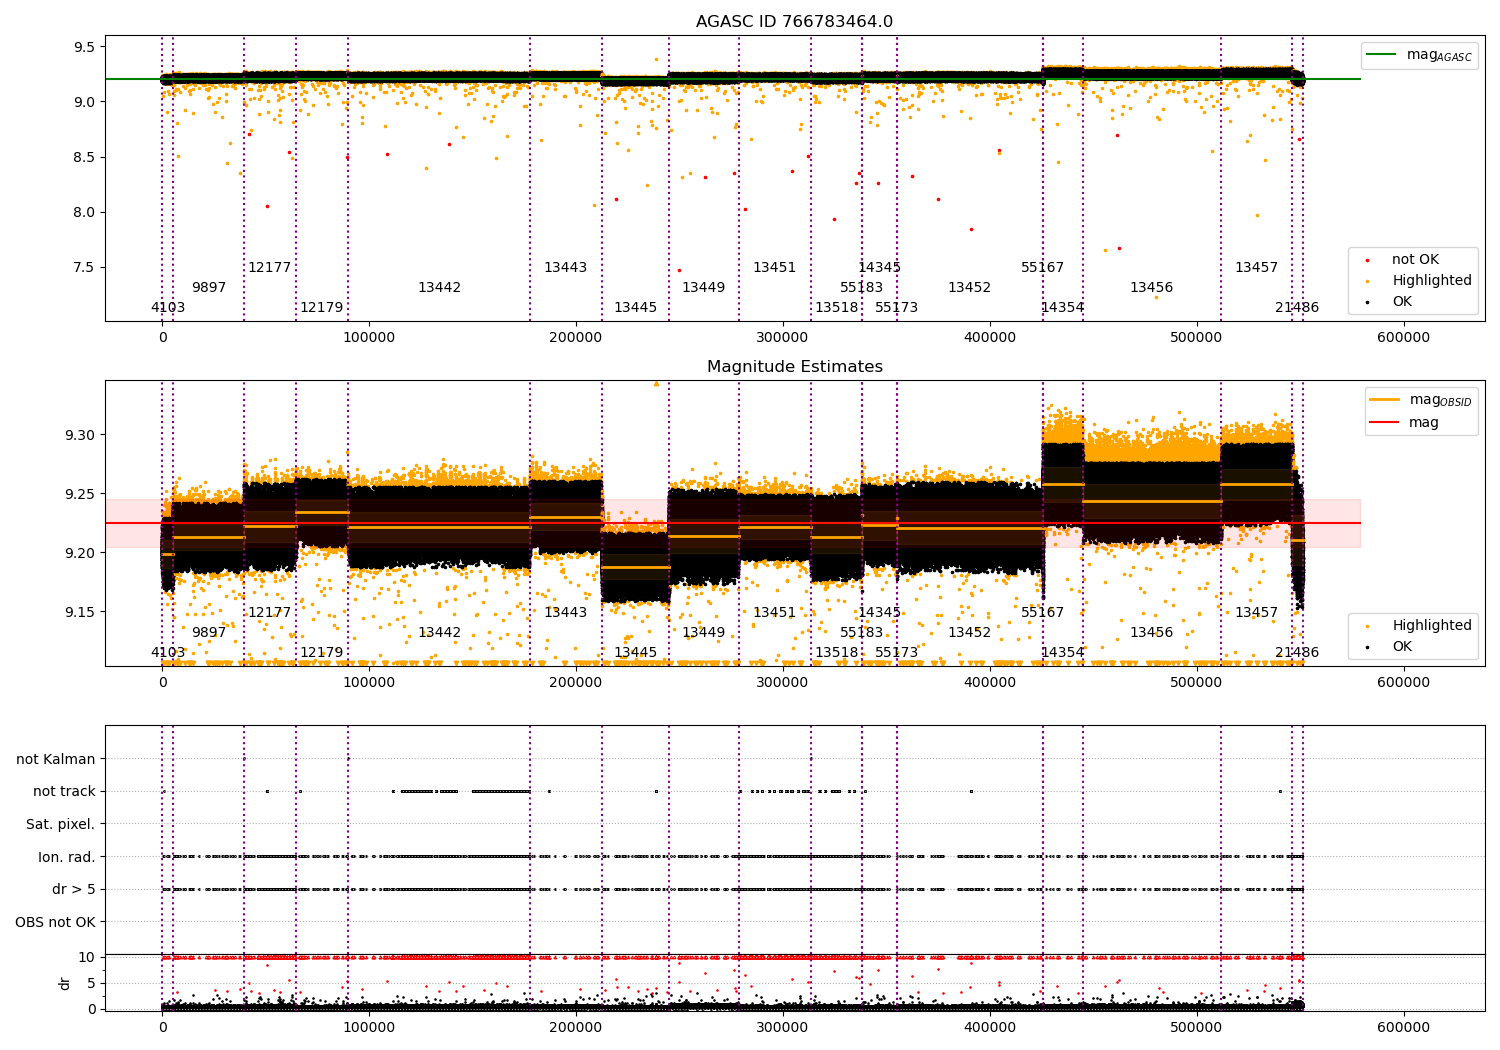Click the 'not track' axis label
The height and width of the screenshot is (1050, 1500).
point(64,792)
